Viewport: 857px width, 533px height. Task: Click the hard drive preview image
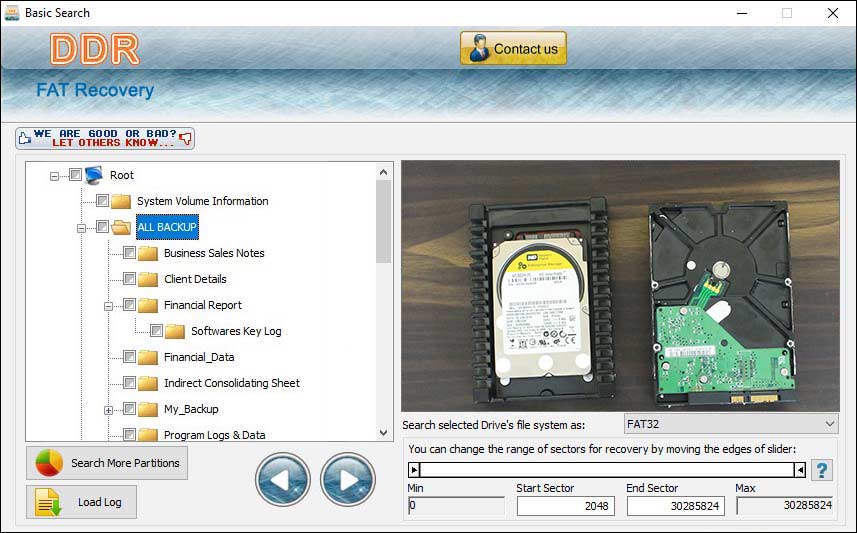pos(620,286)
